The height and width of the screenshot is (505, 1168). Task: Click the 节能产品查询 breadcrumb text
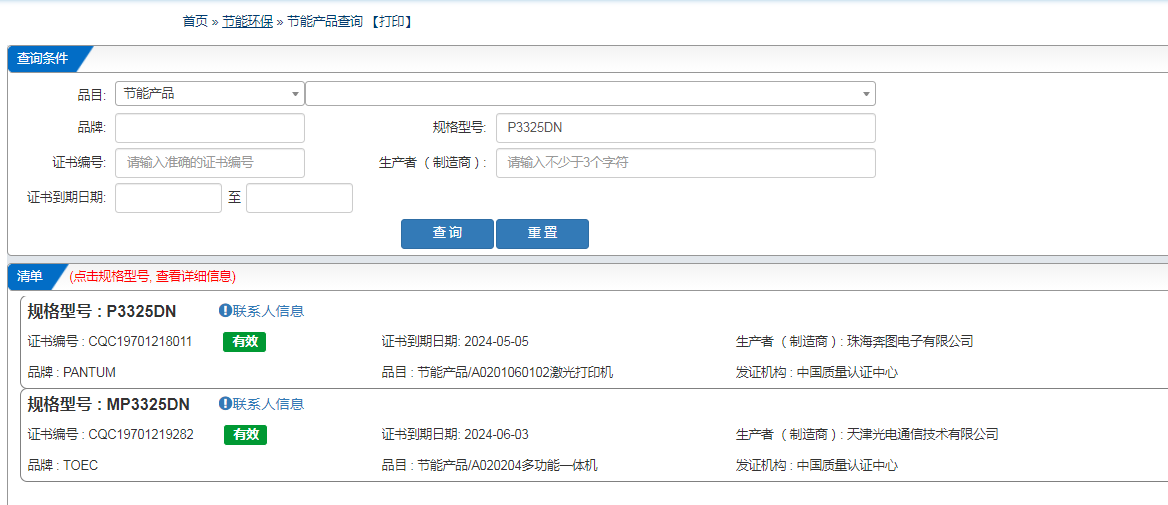[326, 22]
